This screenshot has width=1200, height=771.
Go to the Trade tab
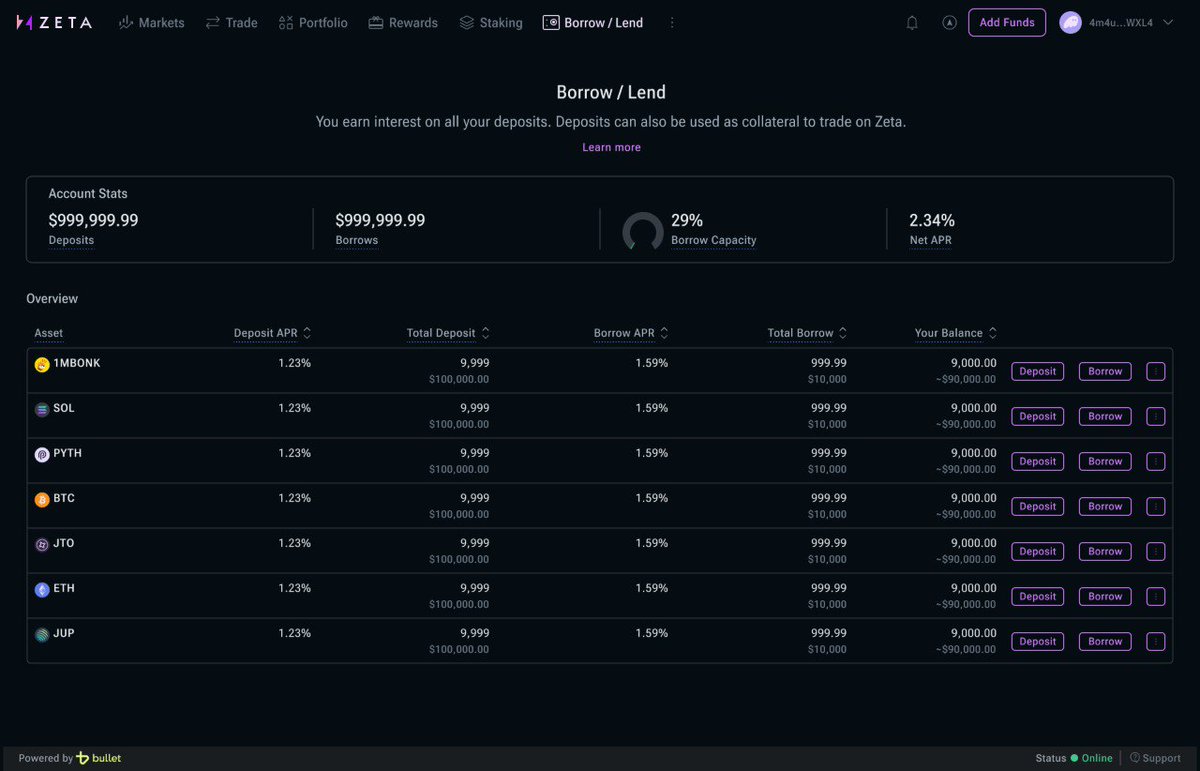(231, 22)
